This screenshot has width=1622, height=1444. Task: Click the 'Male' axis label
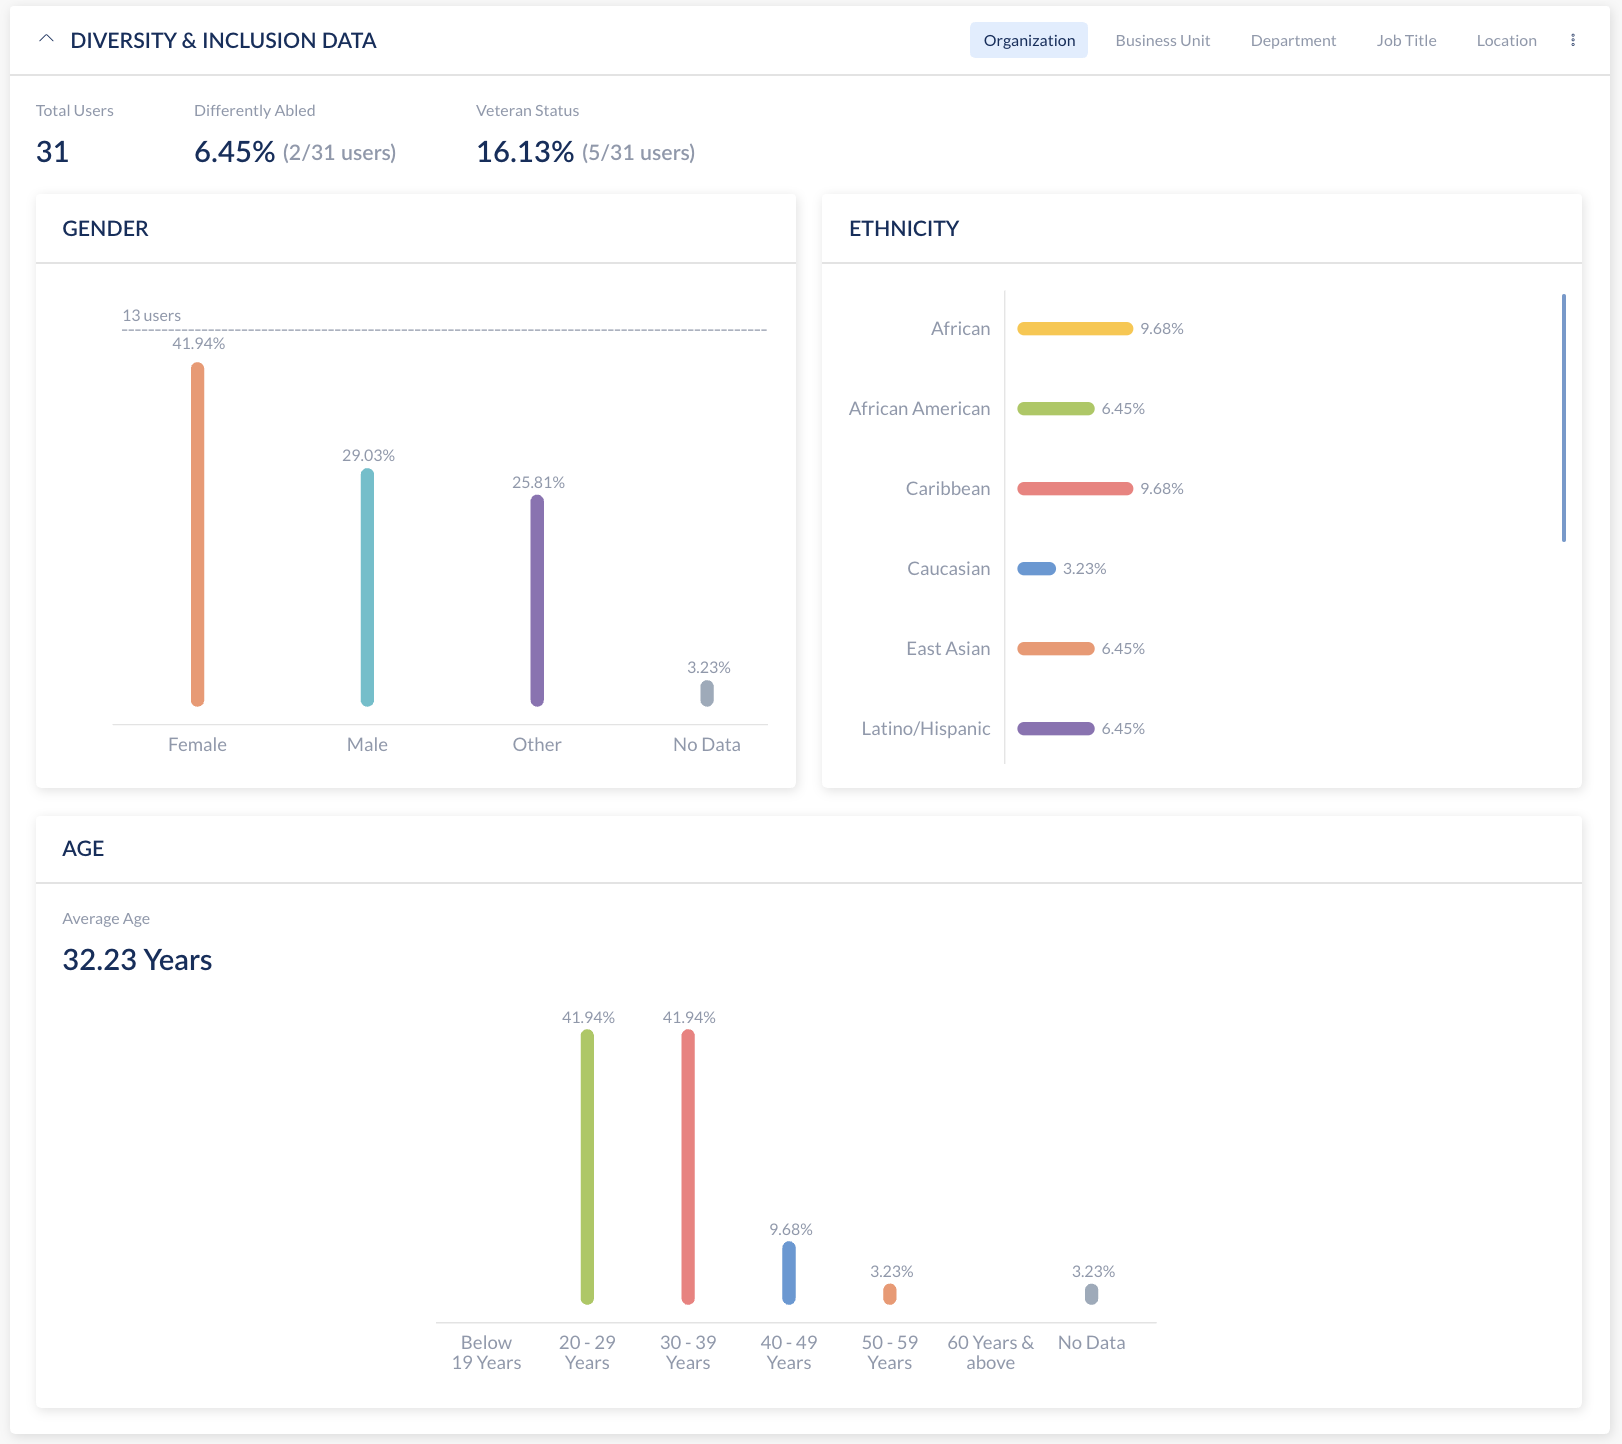tap(367, 744)
